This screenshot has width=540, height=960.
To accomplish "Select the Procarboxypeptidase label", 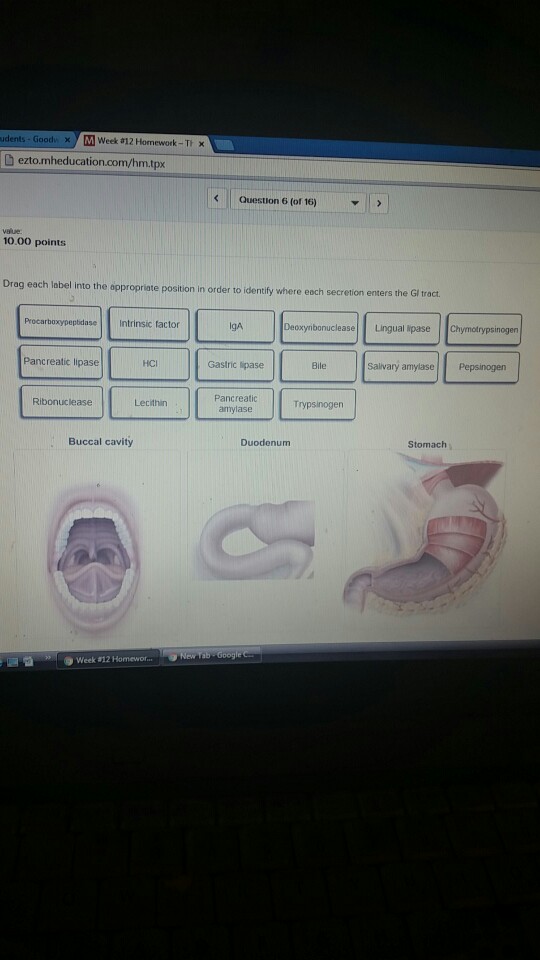I will pos(60,322).
